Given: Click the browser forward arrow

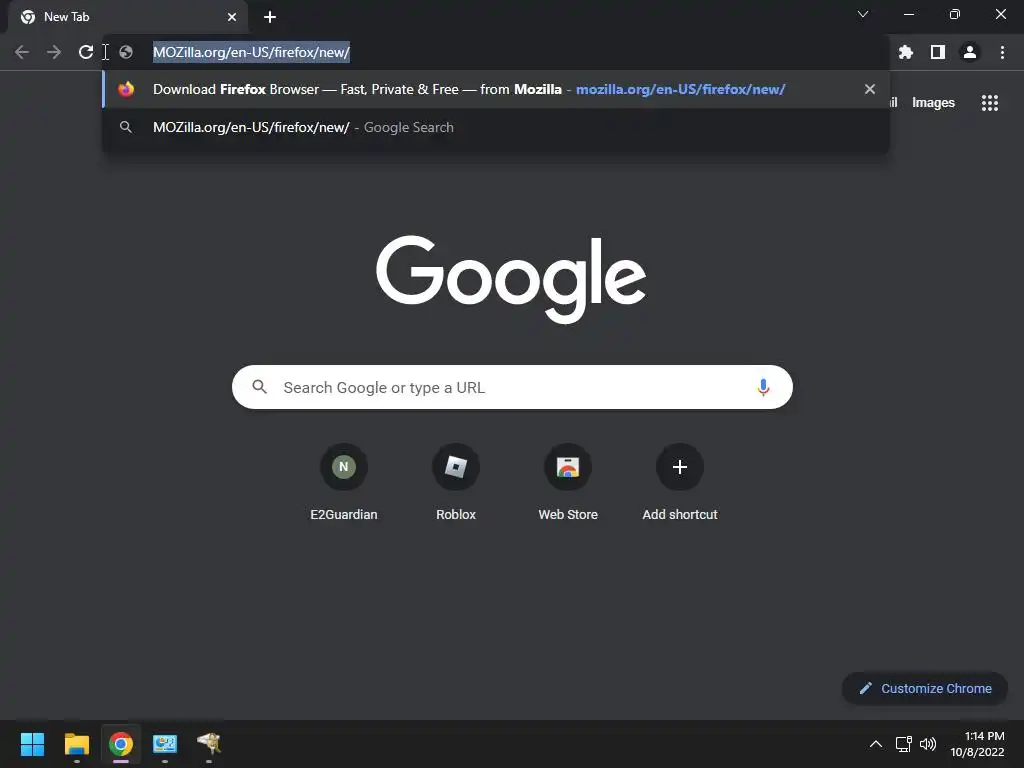Looking at the screenshot, I should 54,52.
